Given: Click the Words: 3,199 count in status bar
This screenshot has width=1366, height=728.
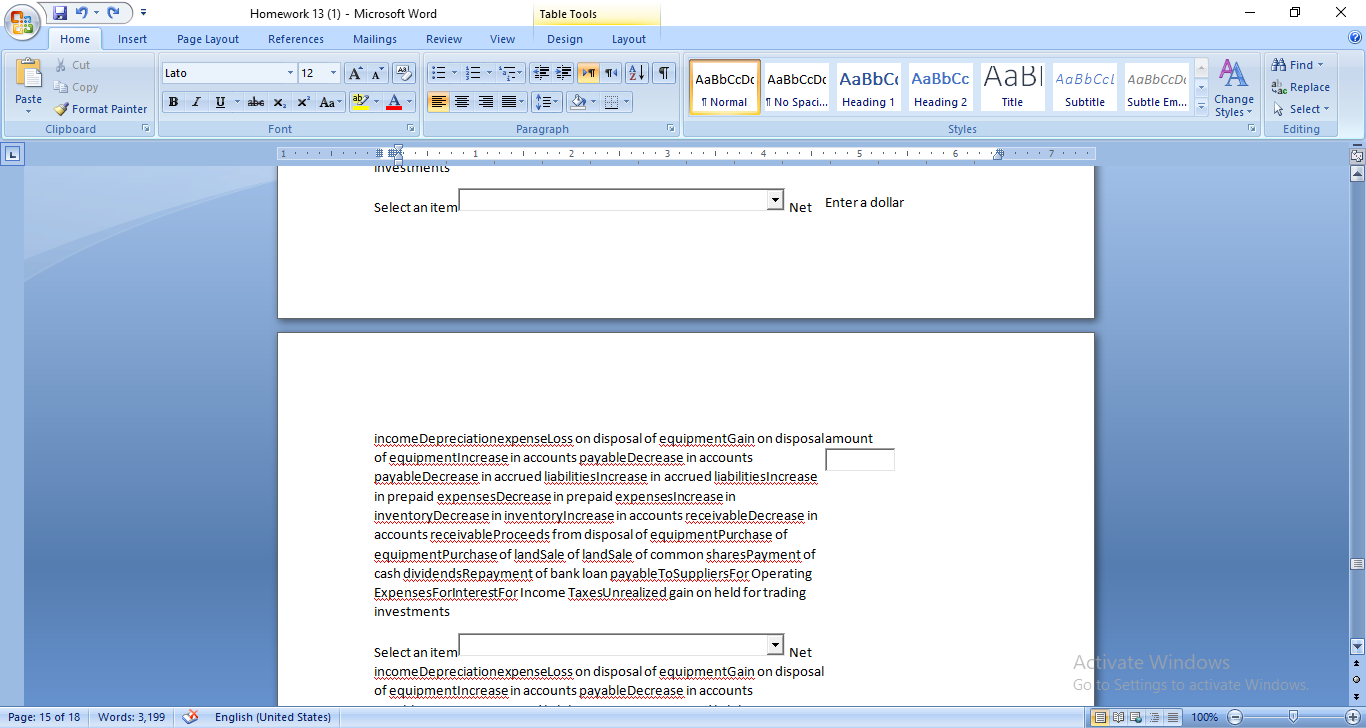Looking at the screenshot, I should tap(131, 716).
